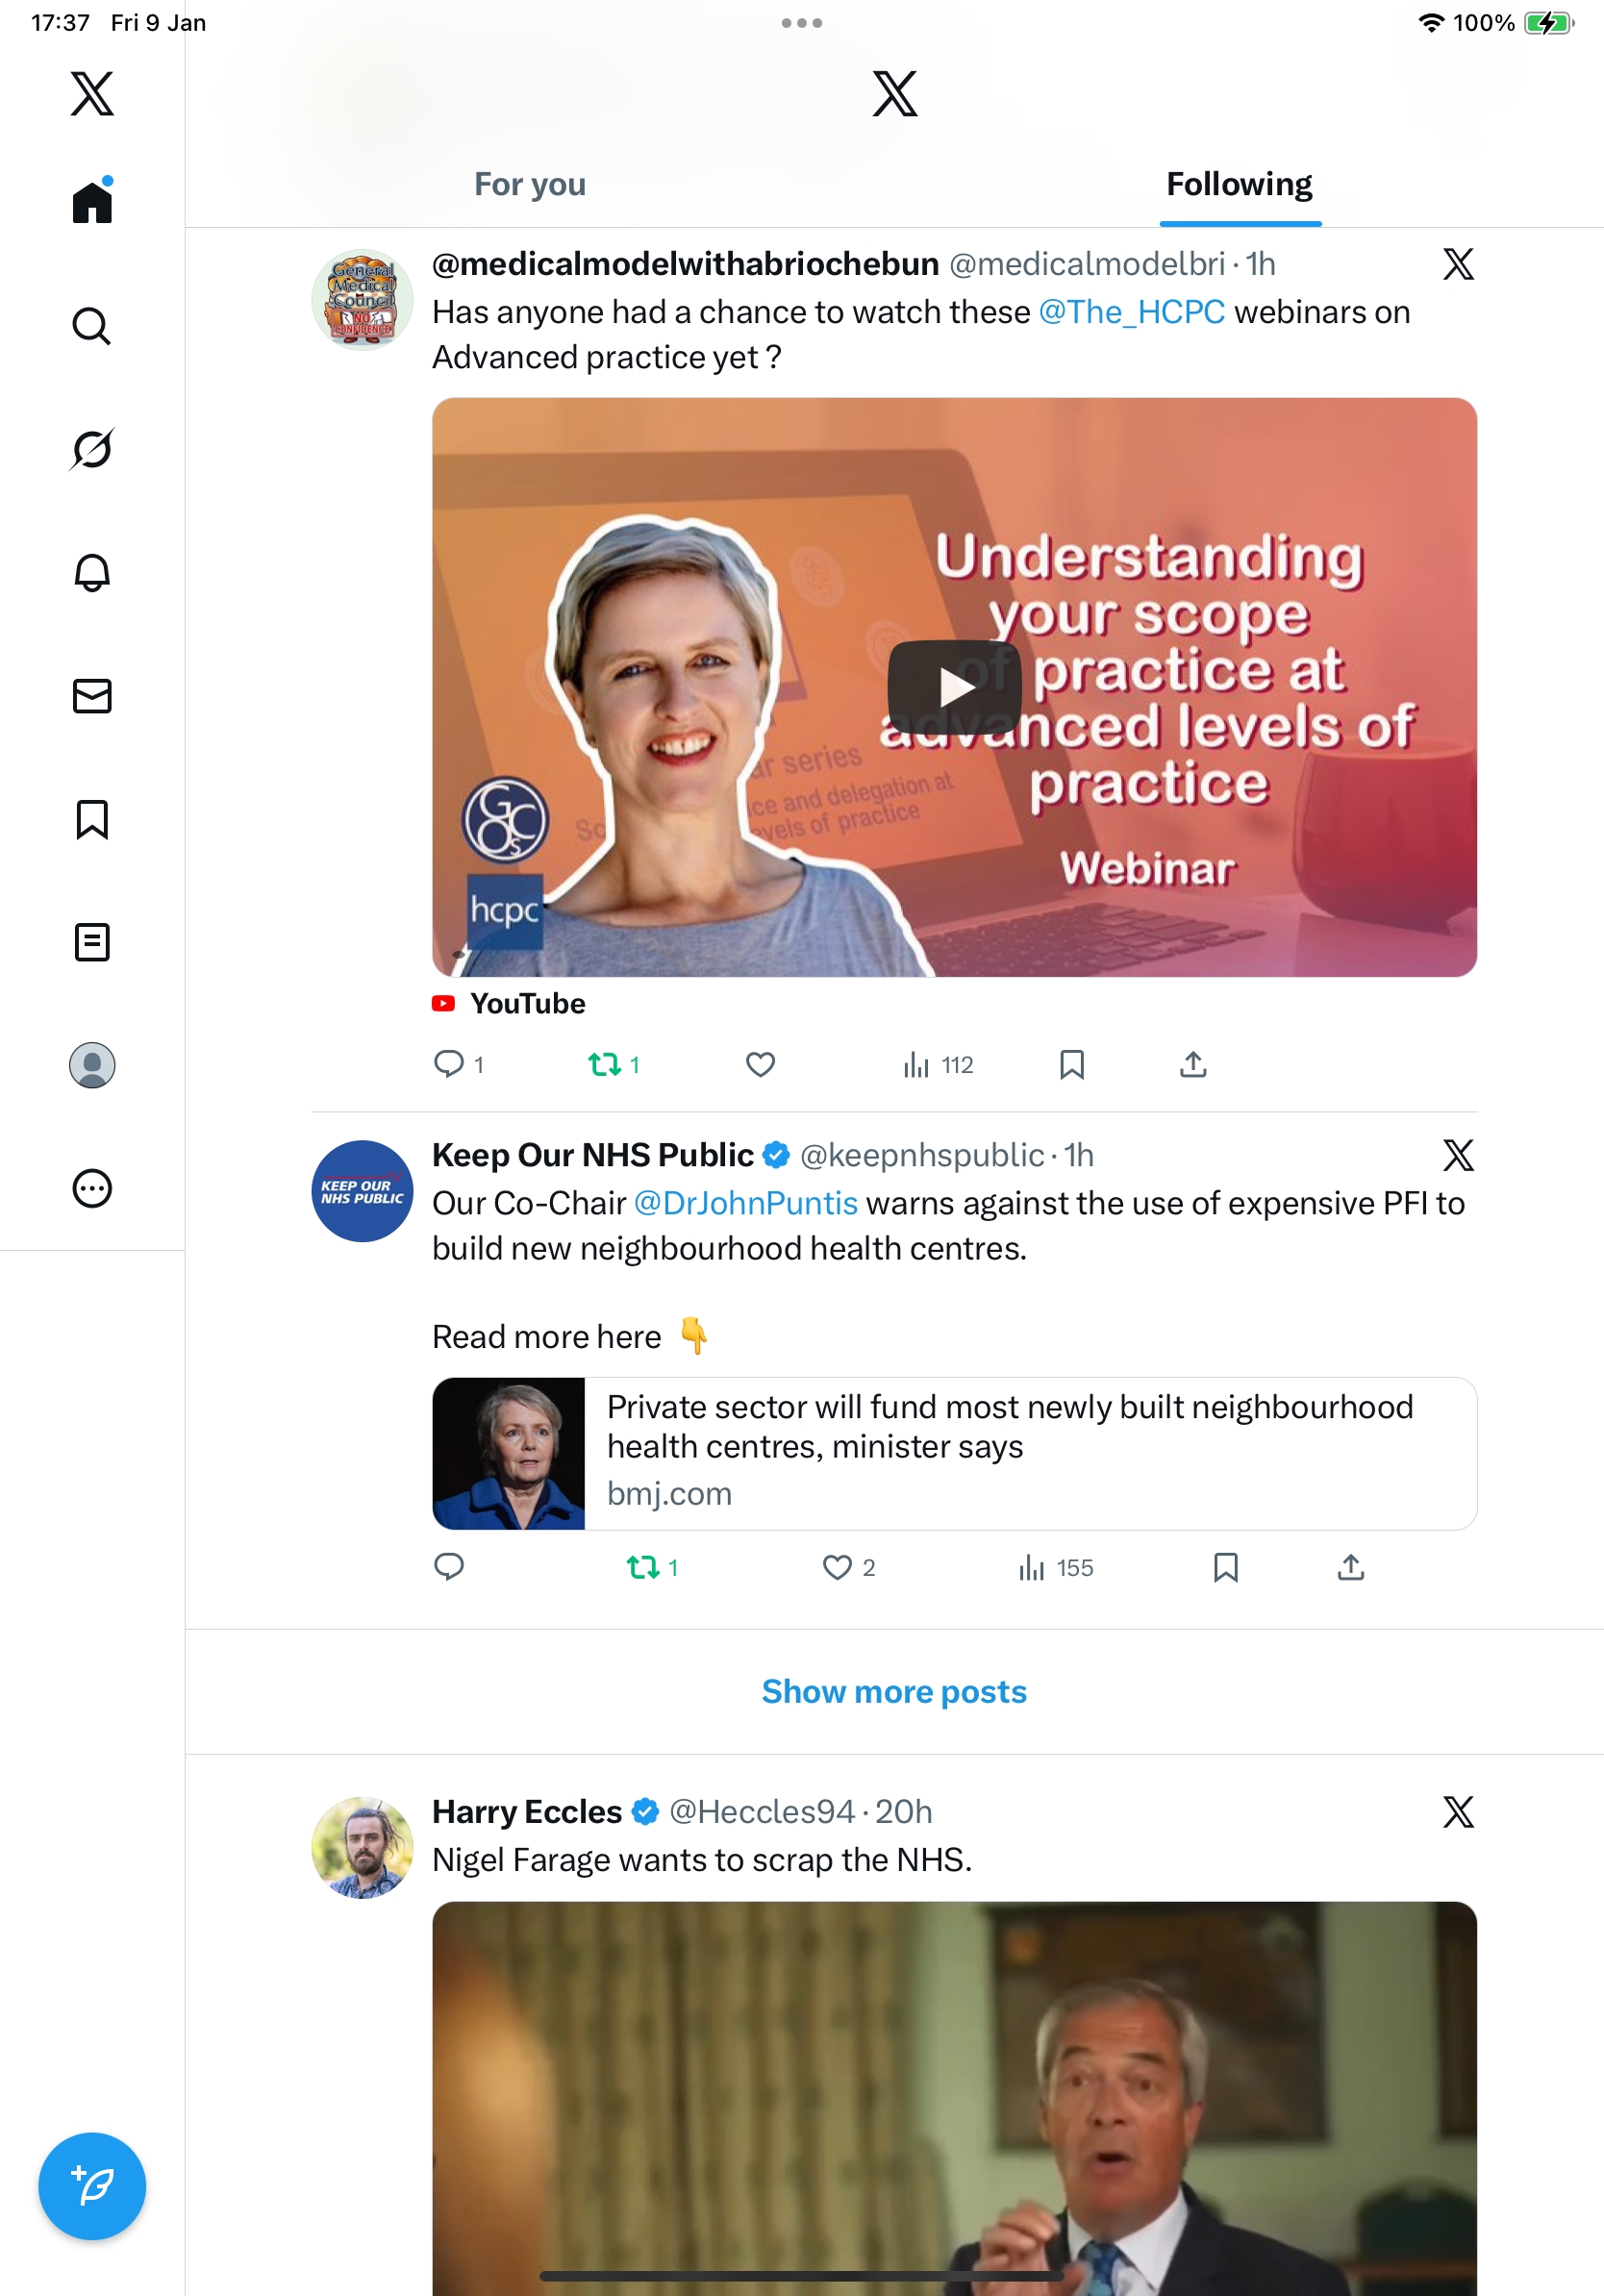Image resolution: width=1604 pixels, height=2296 pixels.
Task: Open share menu on HCPC webinars post
Action: pyautogui.click(x=1192, y=1065)
